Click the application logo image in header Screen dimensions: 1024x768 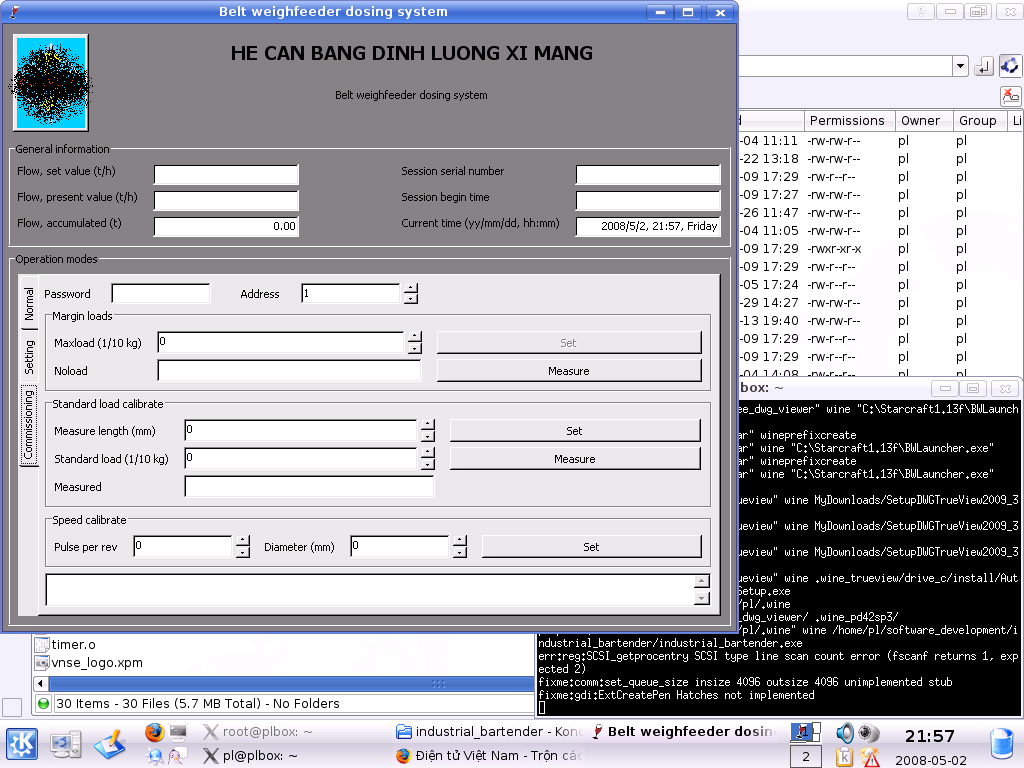(50, 84)
